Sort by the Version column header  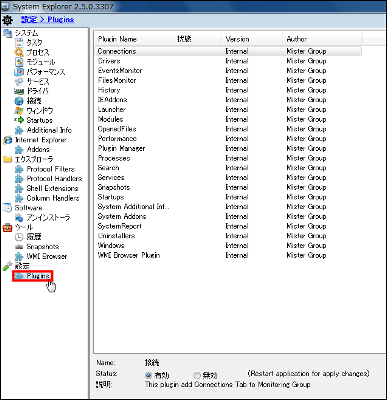click(x=252, y=39)
